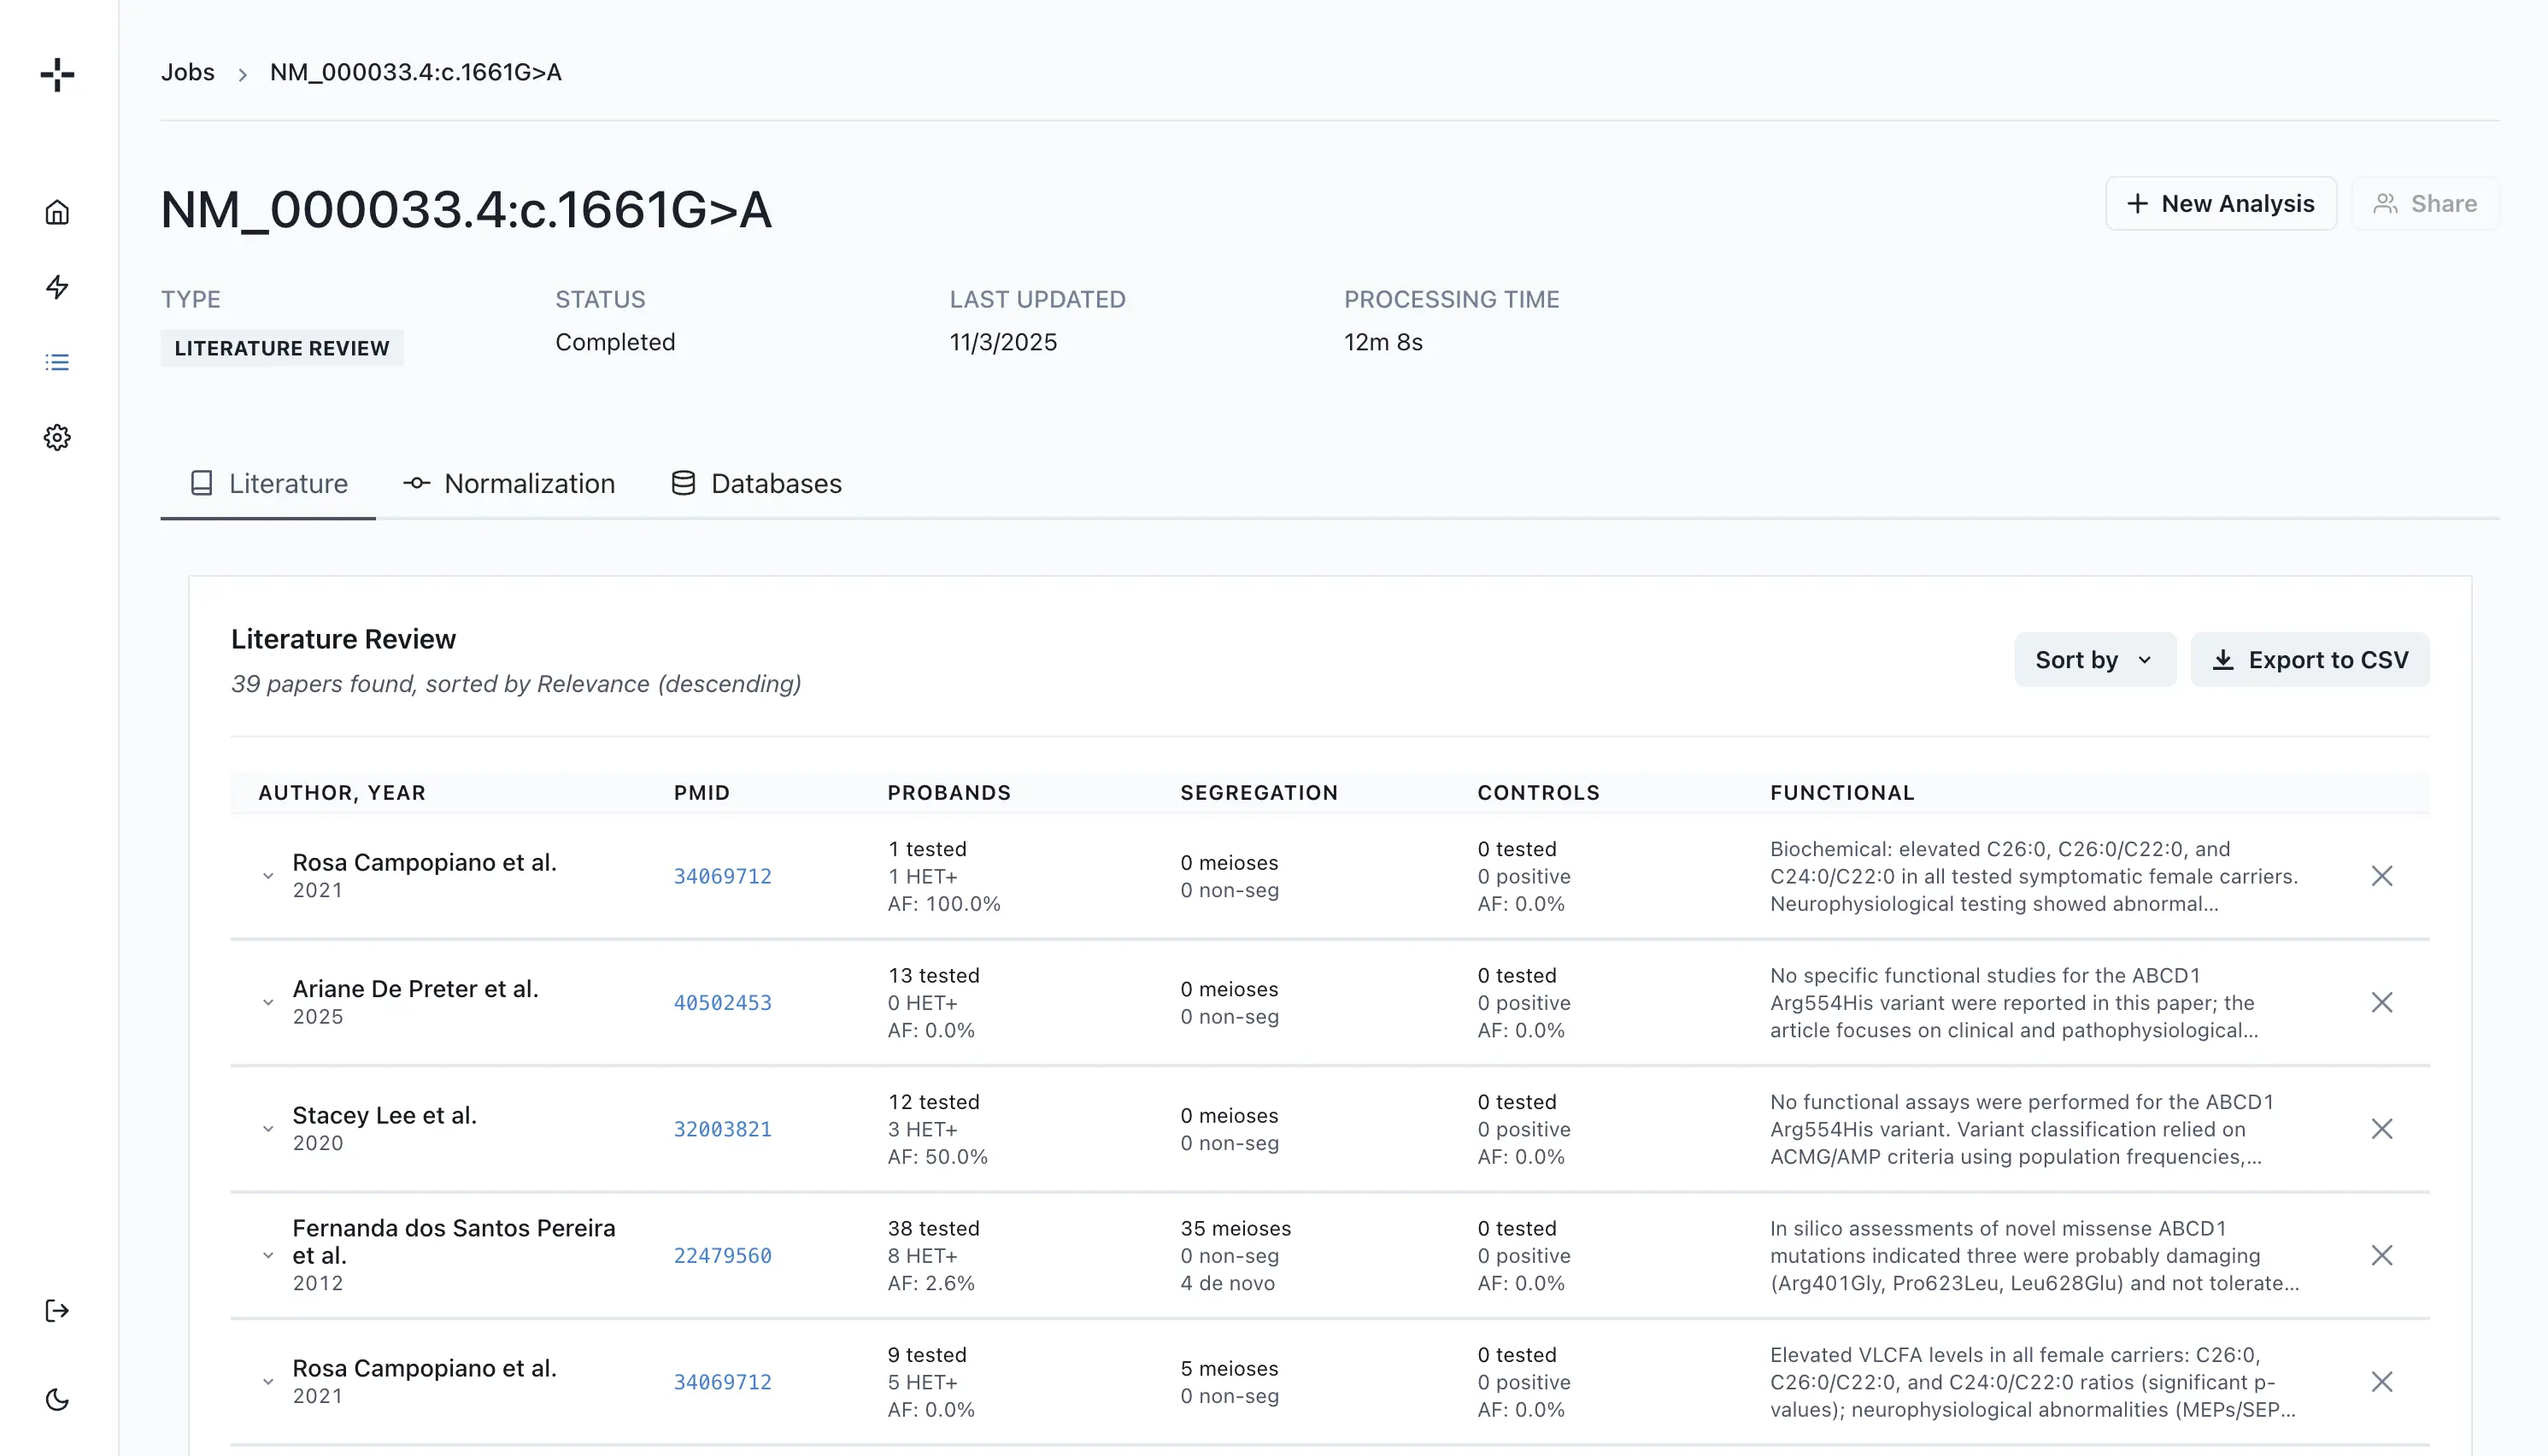This screenshot has width=2548, height=1456.
Task: Navigate back via the Jobs breadcrumb
Action: 188,72
